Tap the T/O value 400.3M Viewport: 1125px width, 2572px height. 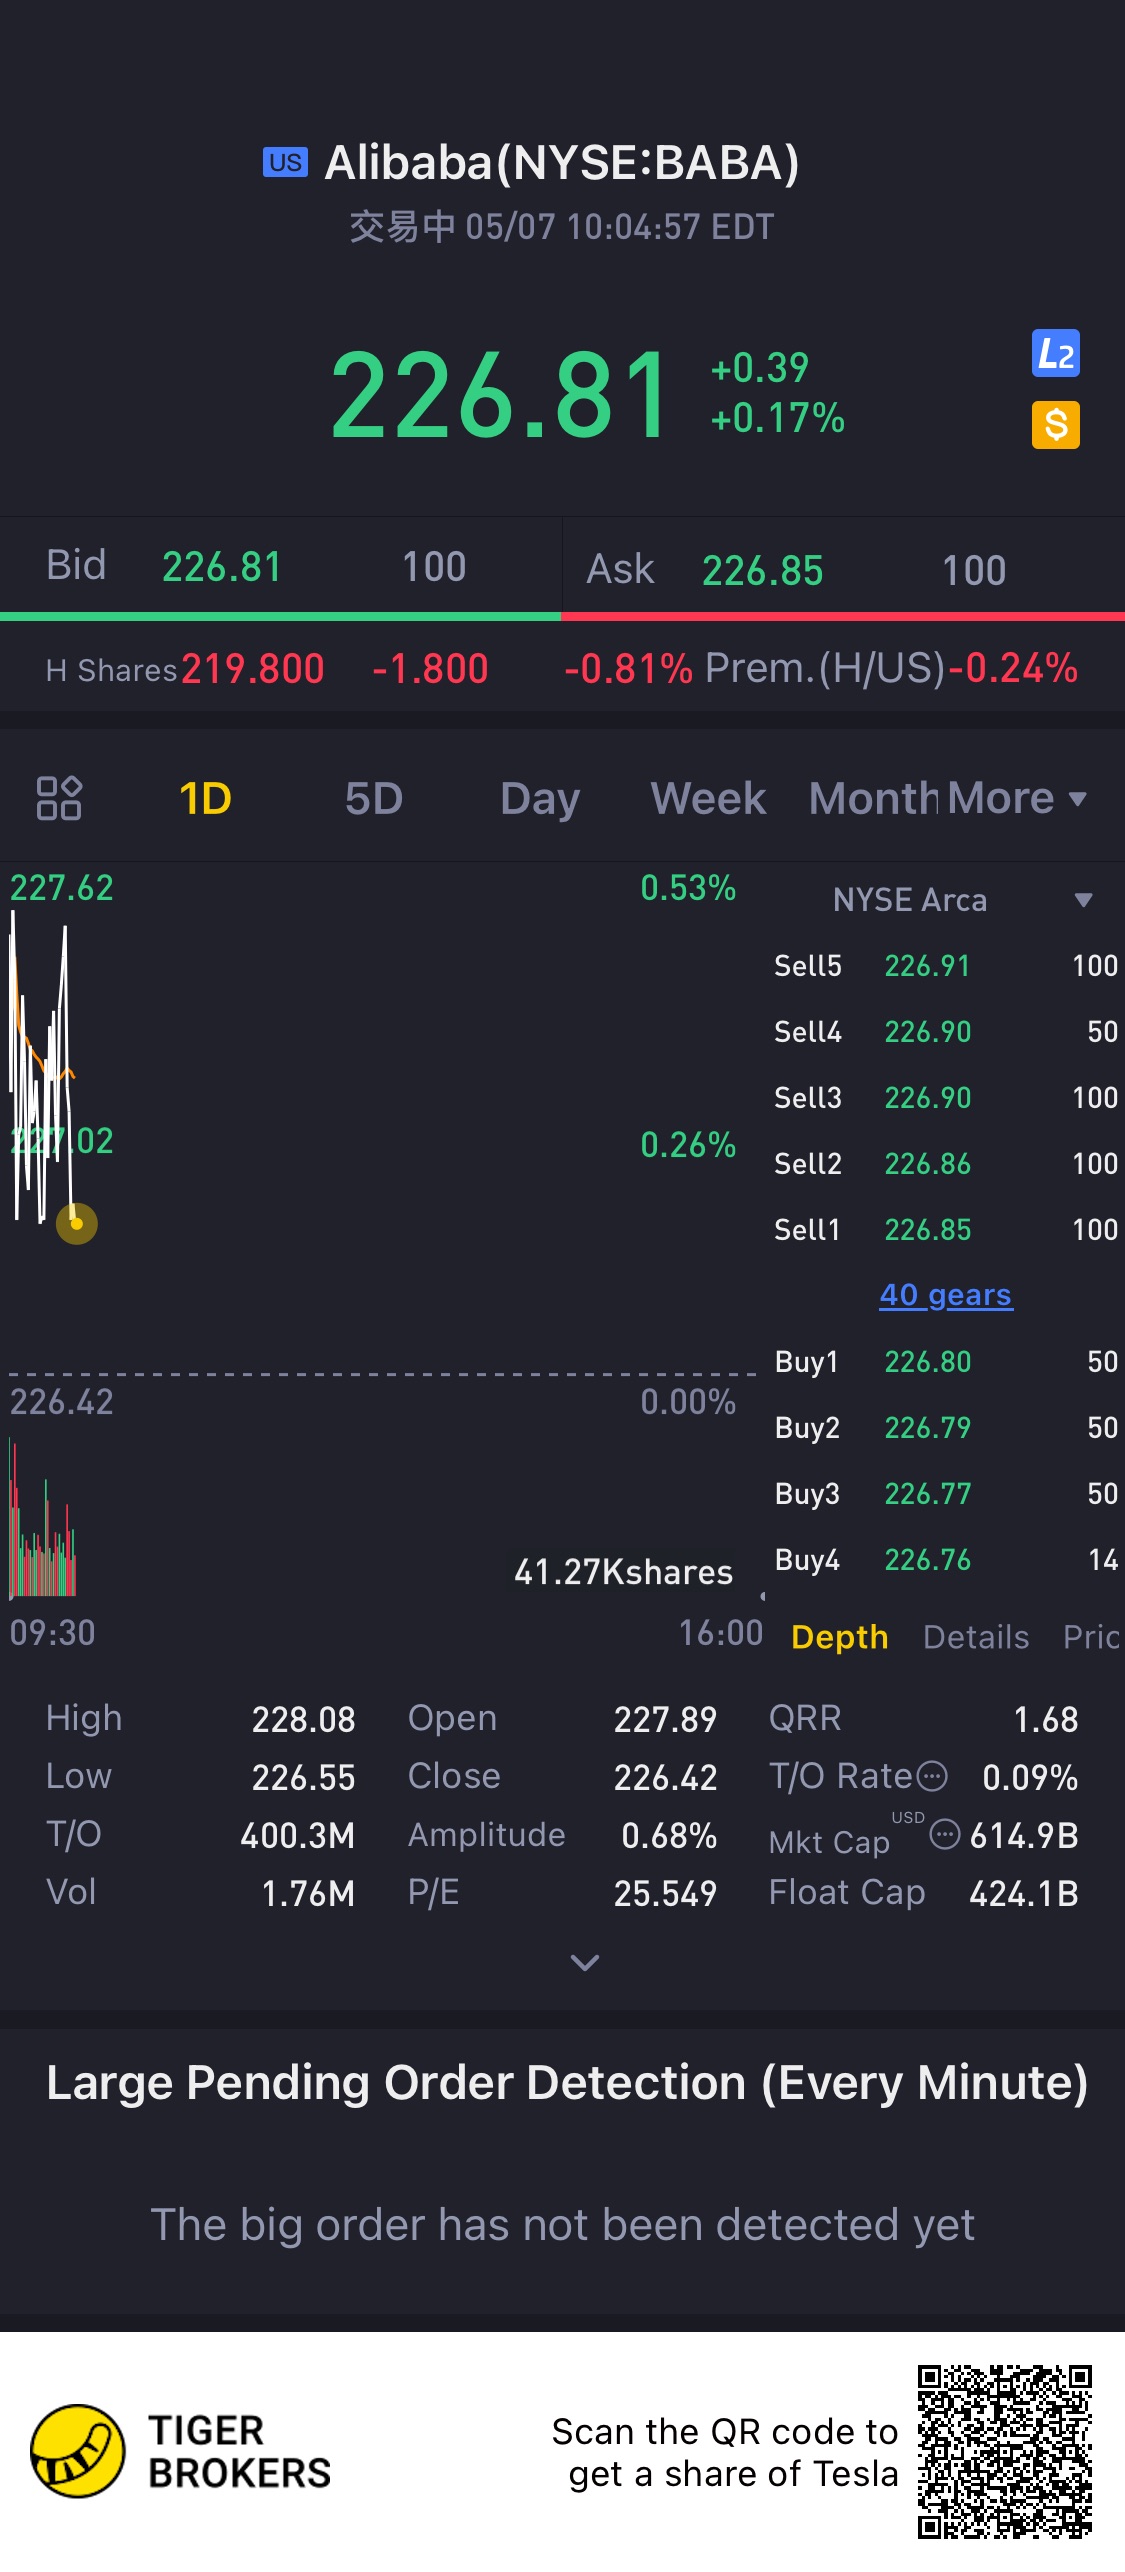pos(298,1835)
